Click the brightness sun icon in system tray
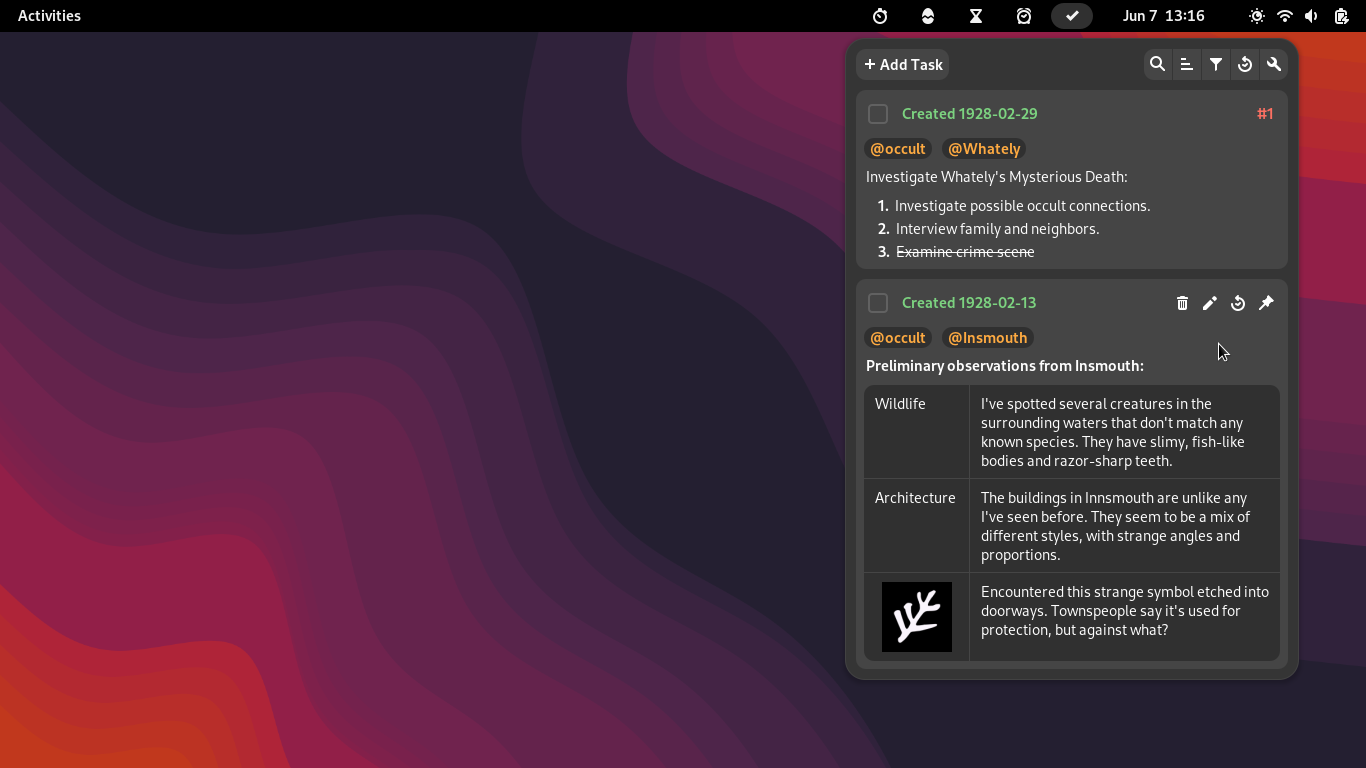 pos(1257,16)
